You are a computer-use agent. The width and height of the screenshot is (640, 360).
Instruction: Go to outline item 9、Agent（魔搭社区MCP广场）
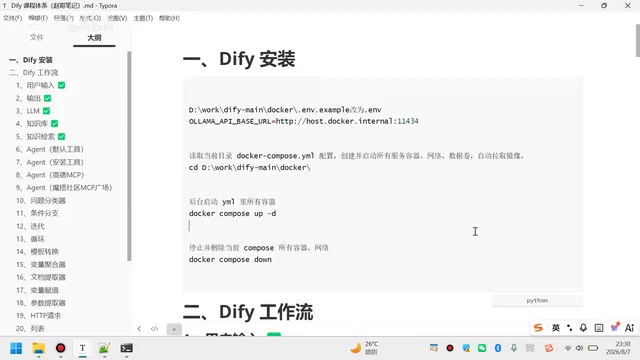[64, 188]
